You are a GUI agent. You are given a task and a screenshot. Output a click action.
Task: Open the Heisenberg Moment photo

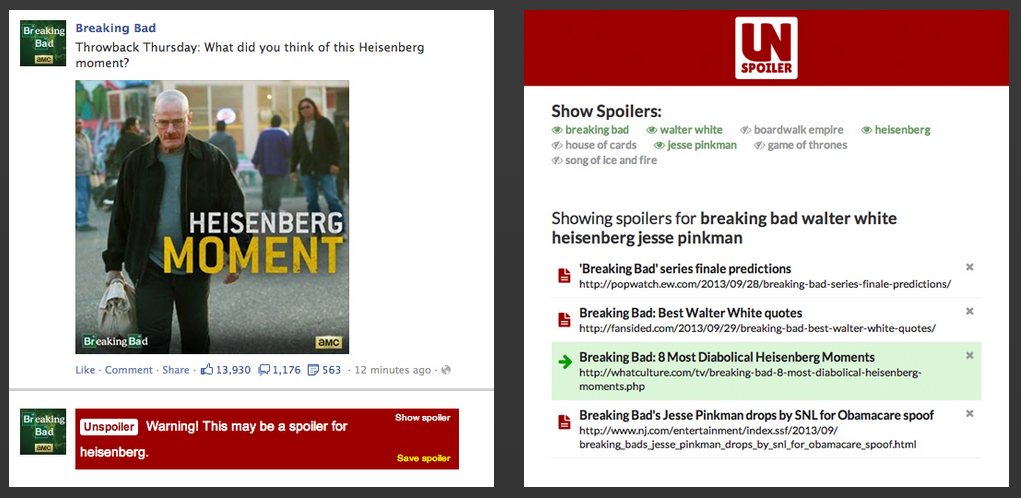[212, 217]
